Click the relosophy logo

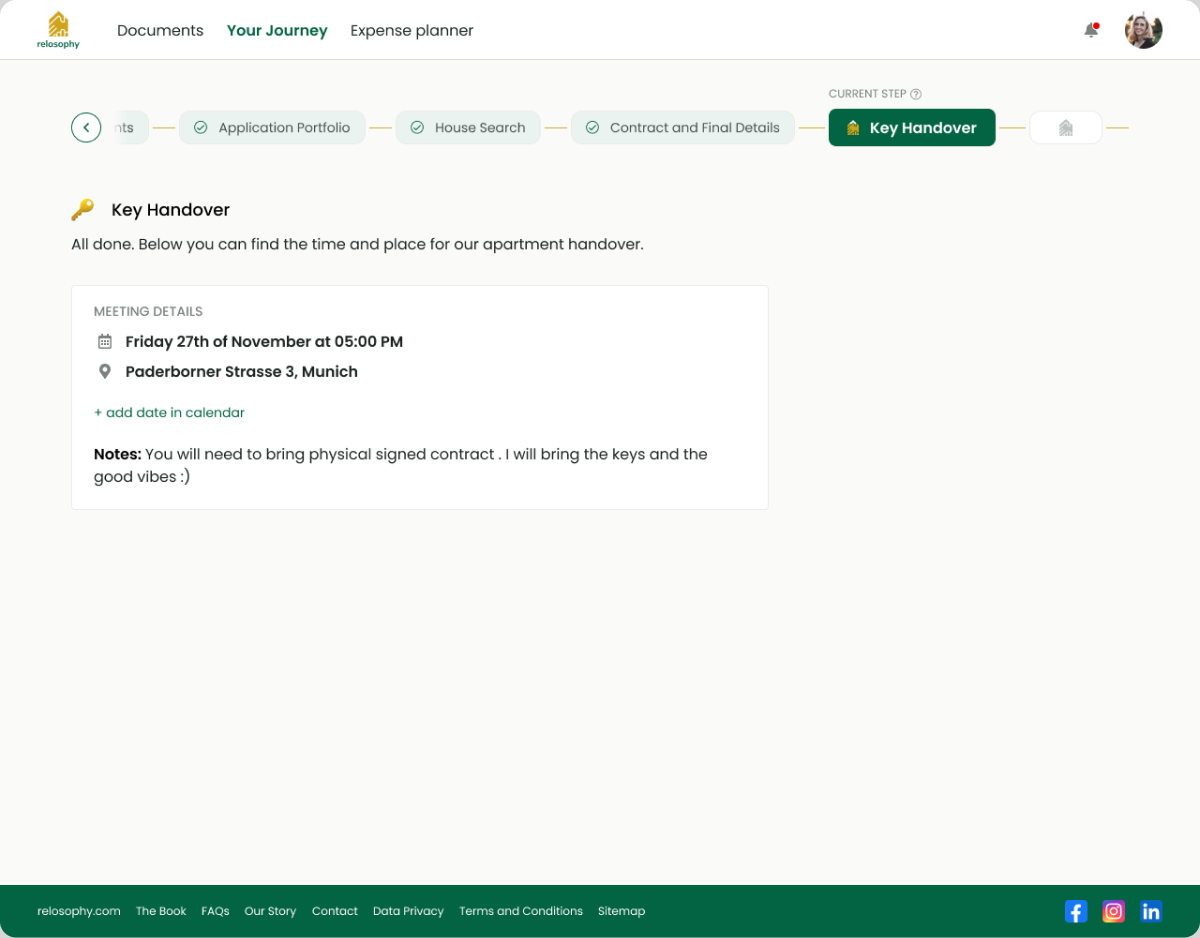pyautogui.click(x=58, y=30)
